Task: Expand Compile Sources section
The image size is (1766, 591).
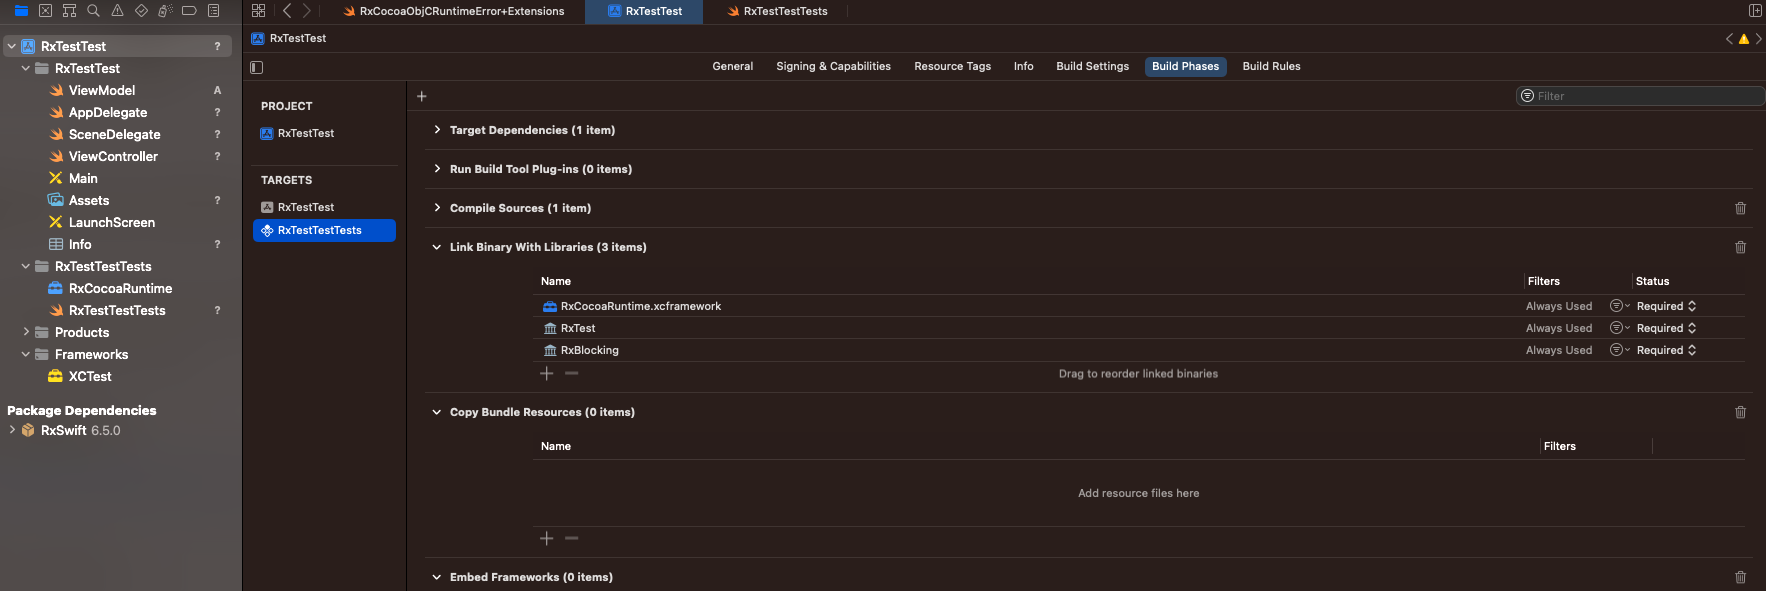Action: 437,208
